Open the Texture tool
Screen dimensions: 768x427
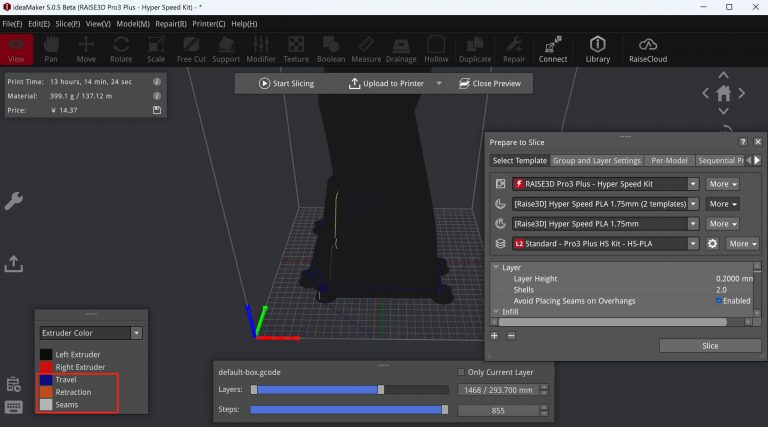(x=296, y=49)
